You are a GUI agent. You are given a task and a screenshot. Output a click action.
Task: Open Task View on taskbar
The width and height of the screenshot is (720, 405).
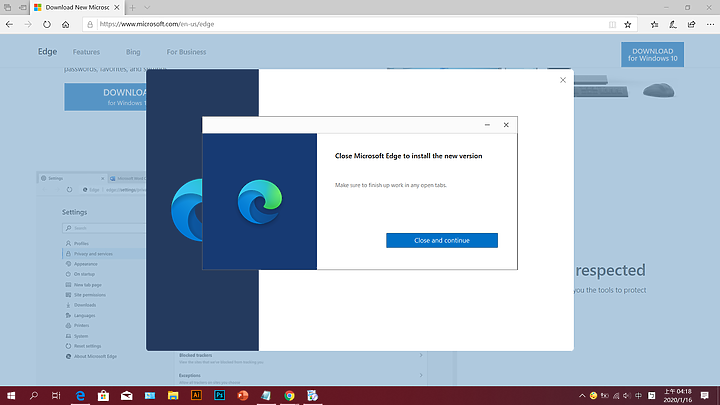(x=56, y=395)
